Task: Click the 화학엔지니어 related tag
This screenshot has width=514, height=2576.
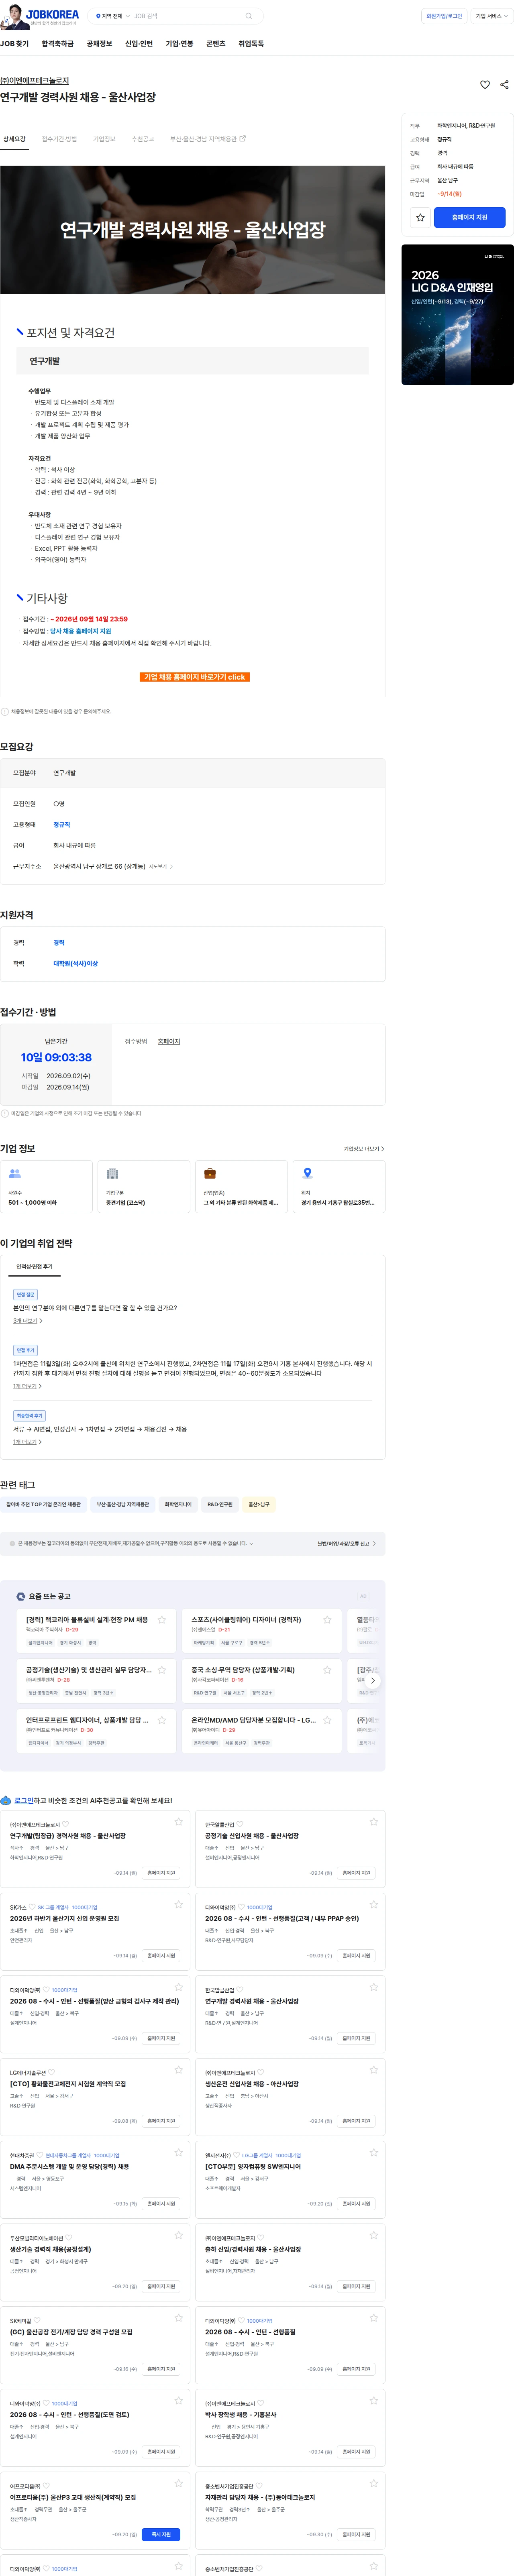Action: pos(178,1504)
